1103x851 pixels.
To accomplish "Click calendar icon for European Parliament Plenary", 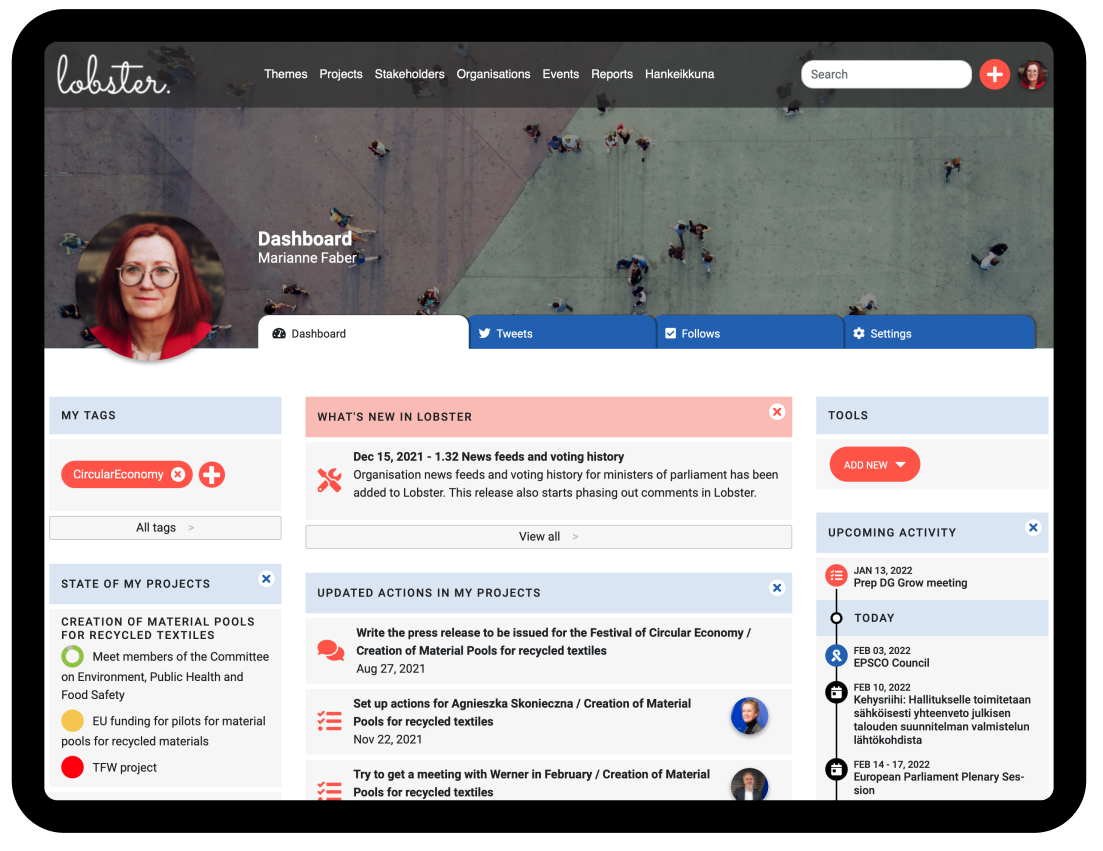I will 836,769.
